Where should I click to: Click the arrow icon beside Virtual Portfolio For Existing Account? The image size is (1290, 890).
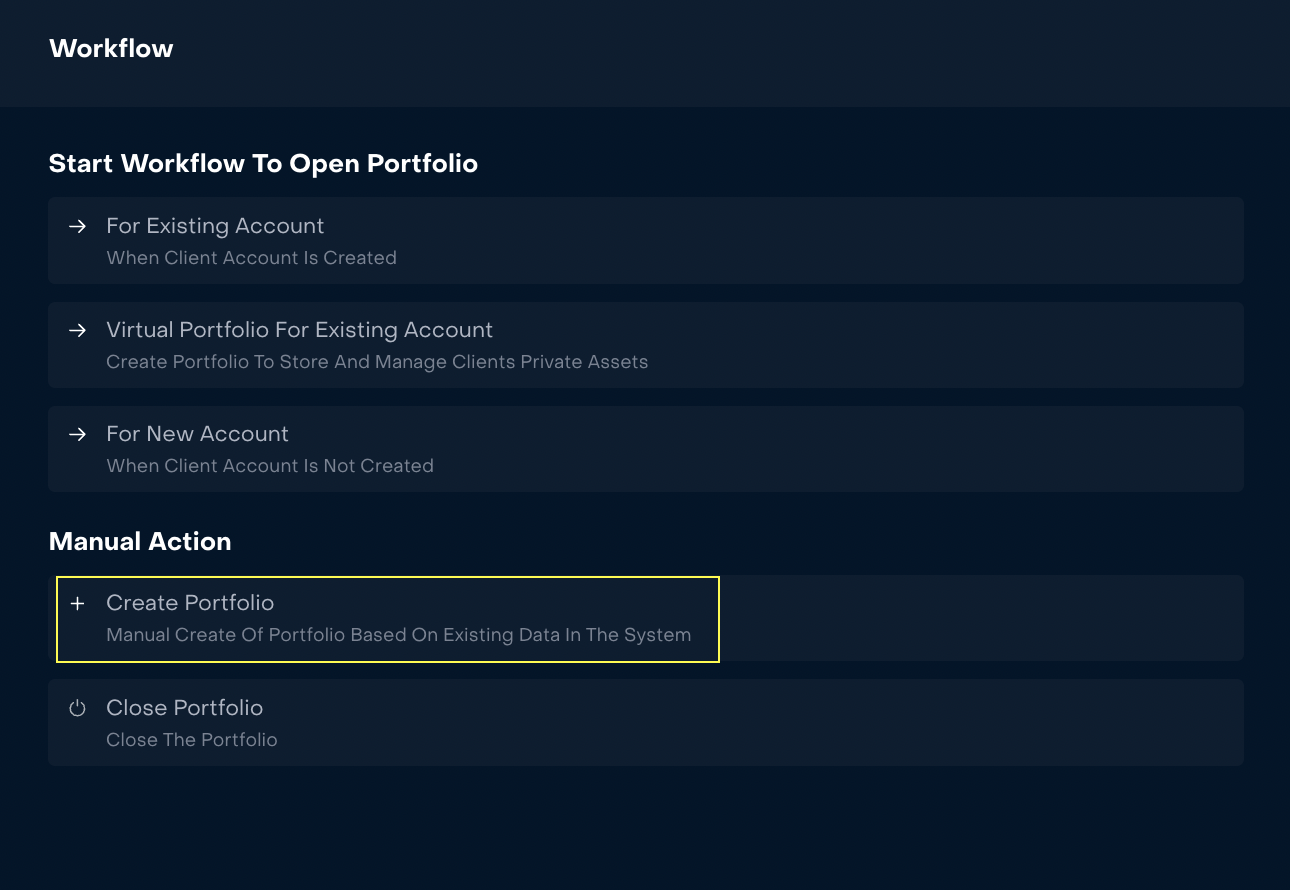(77, 331)
